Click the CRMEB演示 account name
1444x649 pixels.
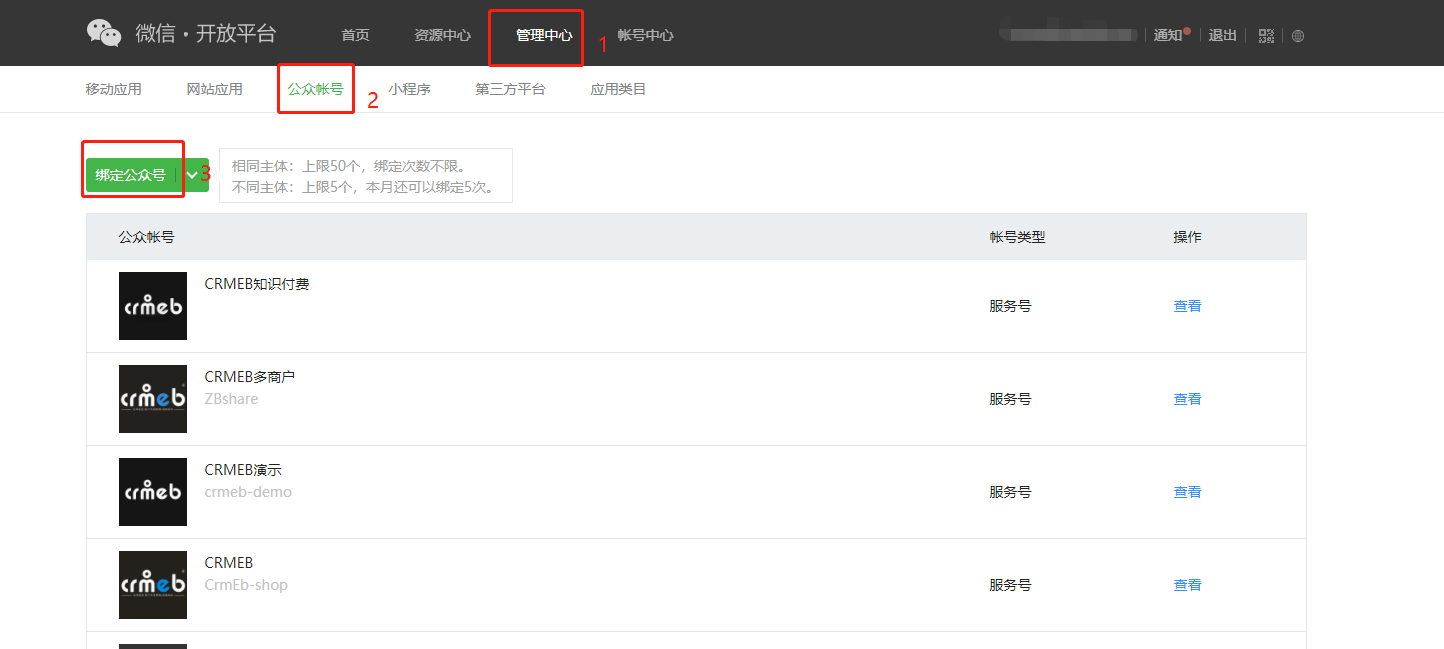tap(243, 470)
